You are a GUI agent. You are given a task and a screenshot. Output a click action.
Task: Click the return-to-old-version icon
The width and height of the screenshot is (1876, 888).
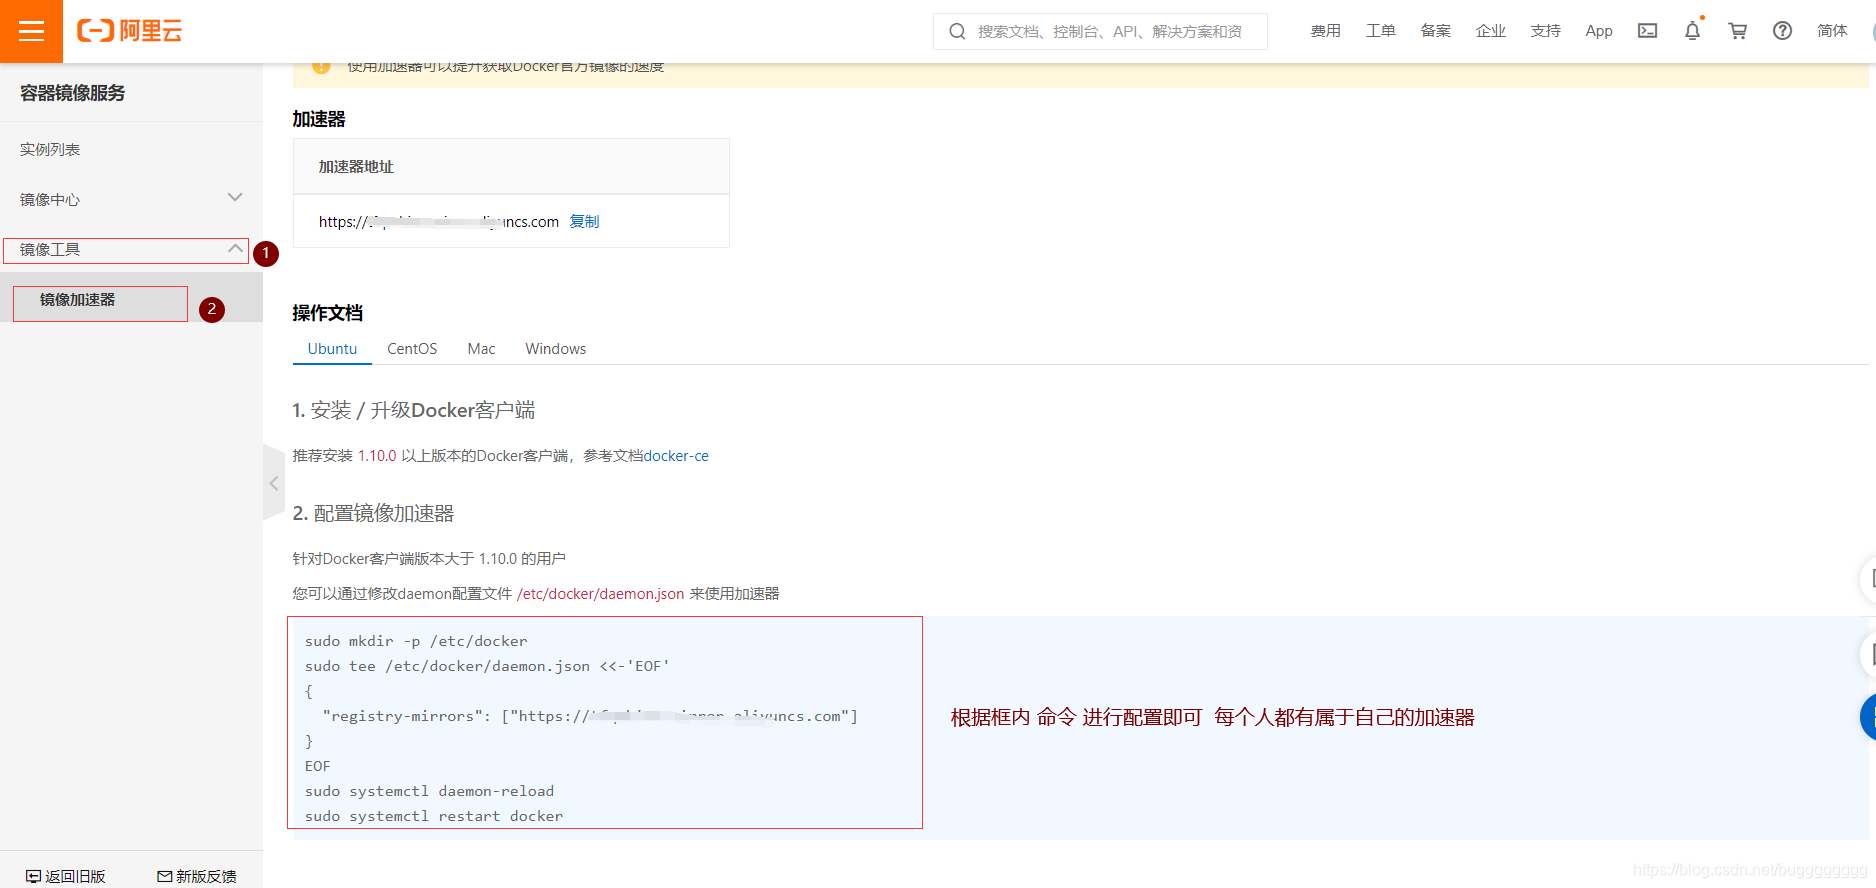click(x=33, y=876)
